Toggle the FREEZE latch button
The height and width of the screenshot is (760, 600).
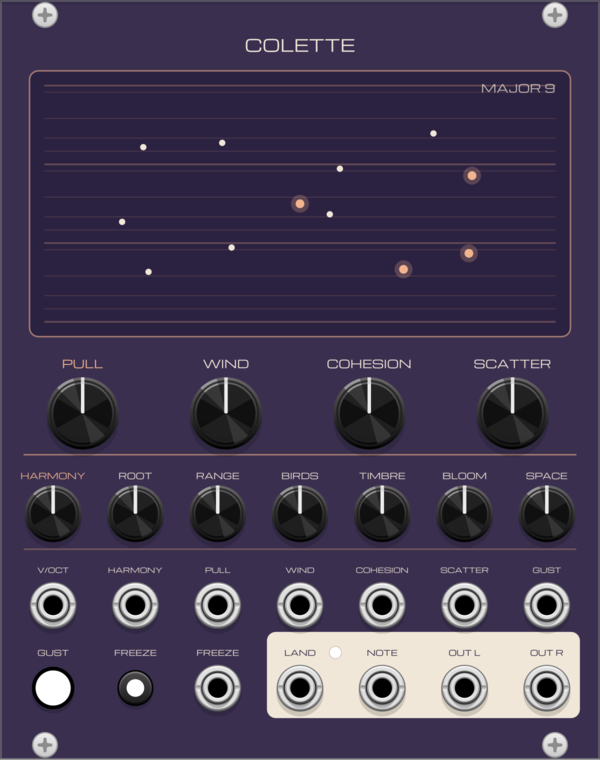pos(135,687)
